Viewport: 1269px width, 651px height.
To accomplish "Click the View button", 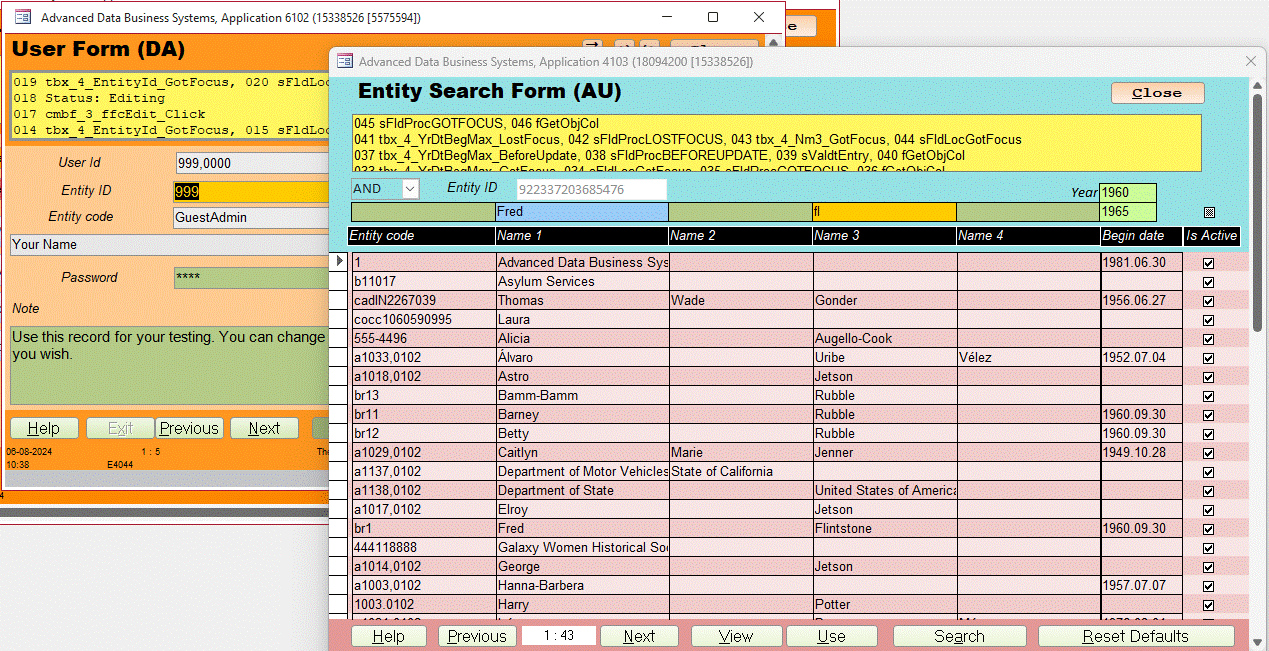I will pyautogui.click(x=736, y=636).
